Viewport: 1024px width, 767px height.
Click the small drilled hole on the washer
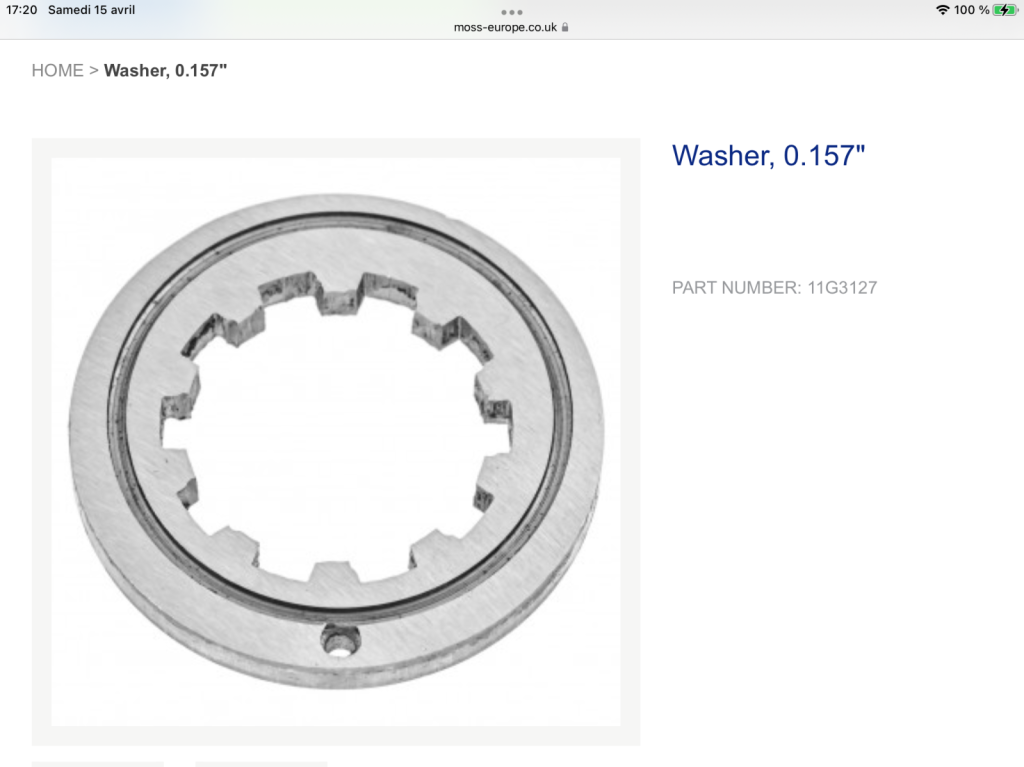click(x=340, y=640)
